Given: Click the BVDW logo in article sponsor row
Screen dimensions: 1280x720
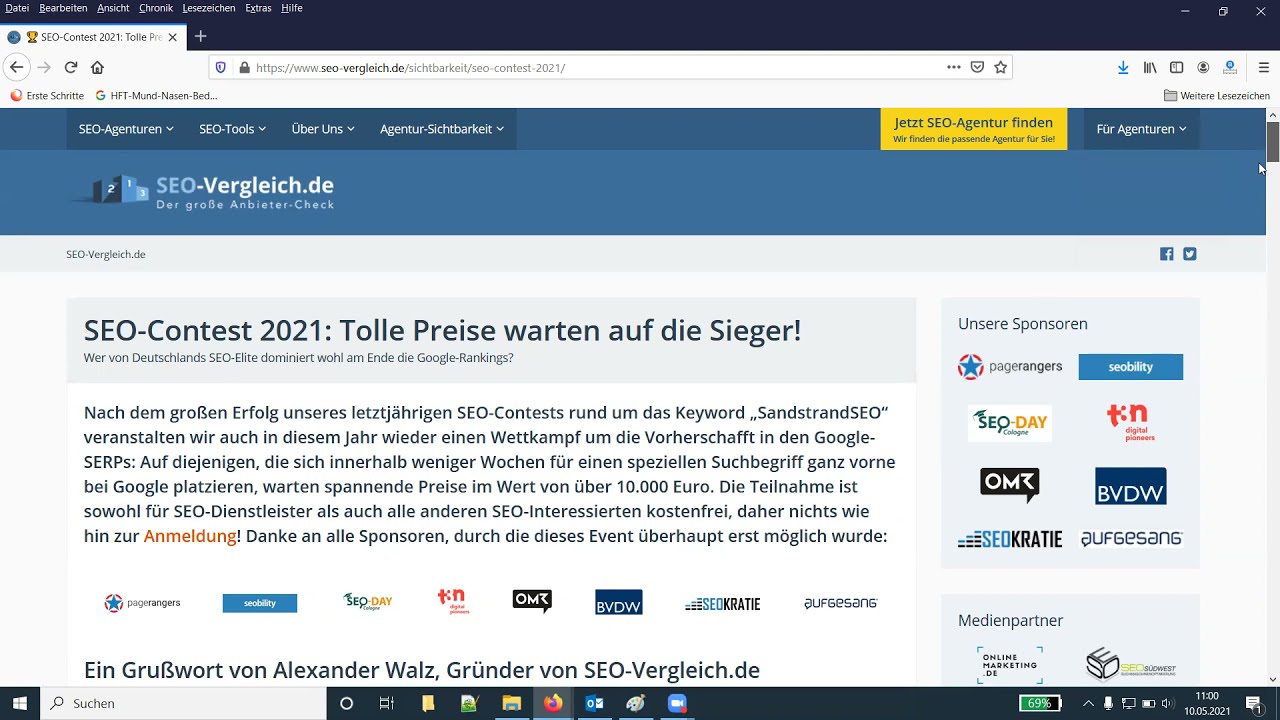Looking at the screenshot, I should [619, 602].
